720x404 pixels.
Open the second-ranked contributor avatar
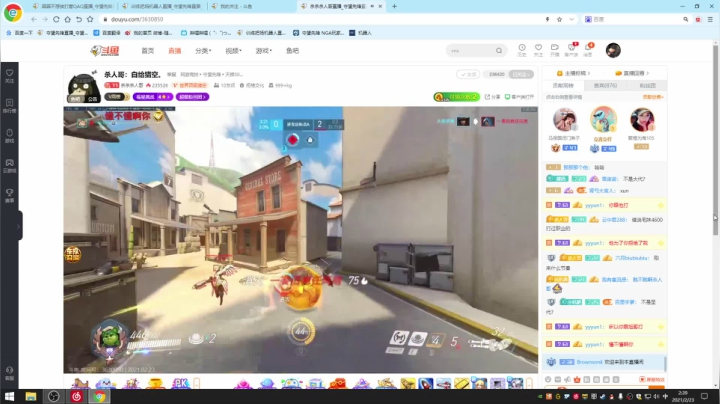(564, 120)
